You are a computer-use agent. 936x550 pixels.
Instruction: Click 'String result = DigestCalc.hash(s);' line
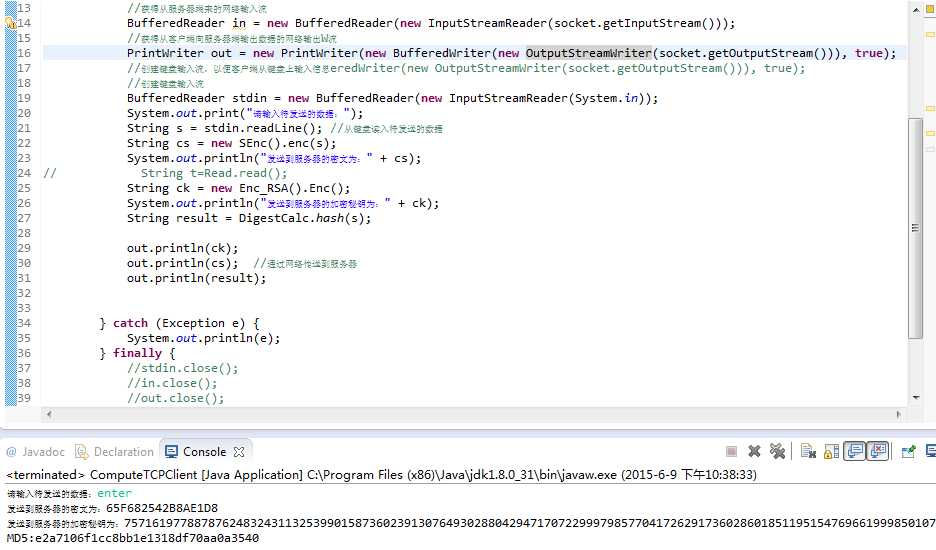249,218
